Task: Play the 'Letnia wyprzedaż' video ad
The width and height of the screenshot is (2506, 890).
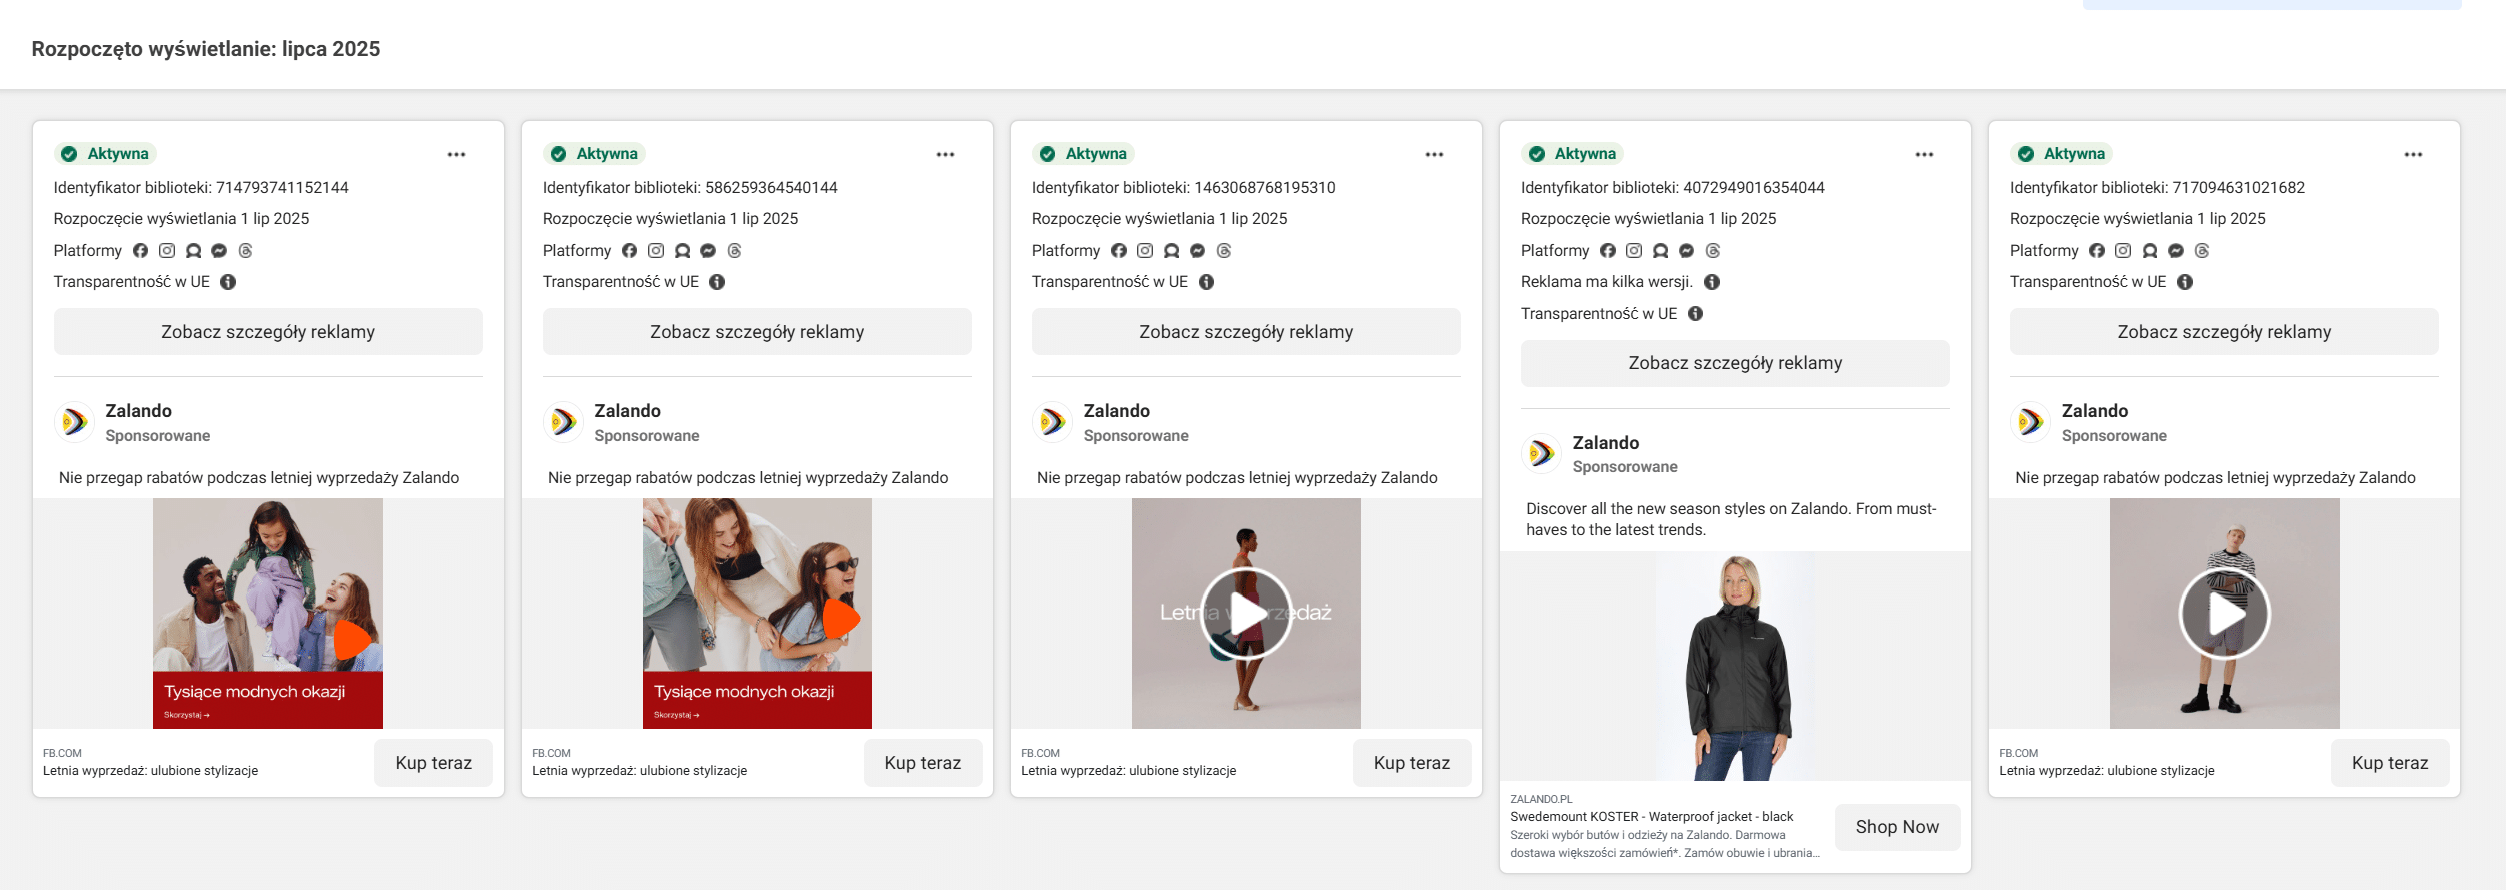Action: coord(1246,613)
